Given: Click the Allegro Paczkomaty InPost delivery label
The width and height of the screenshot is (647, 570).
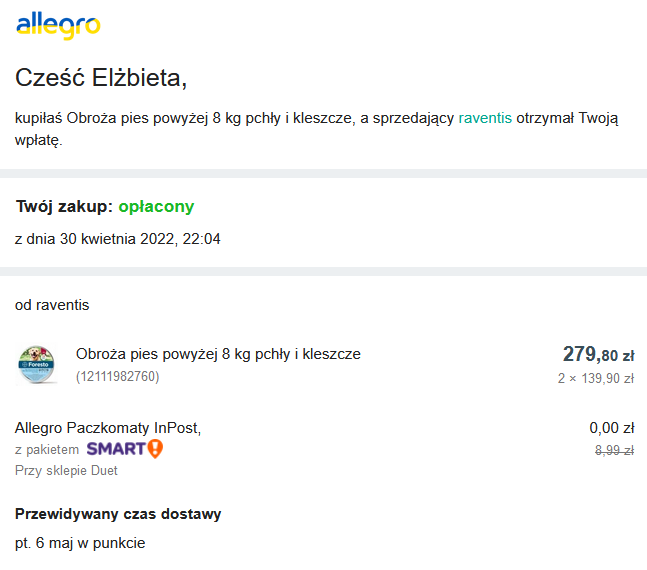Looking at the screenshot, I should tap(108, 428).
